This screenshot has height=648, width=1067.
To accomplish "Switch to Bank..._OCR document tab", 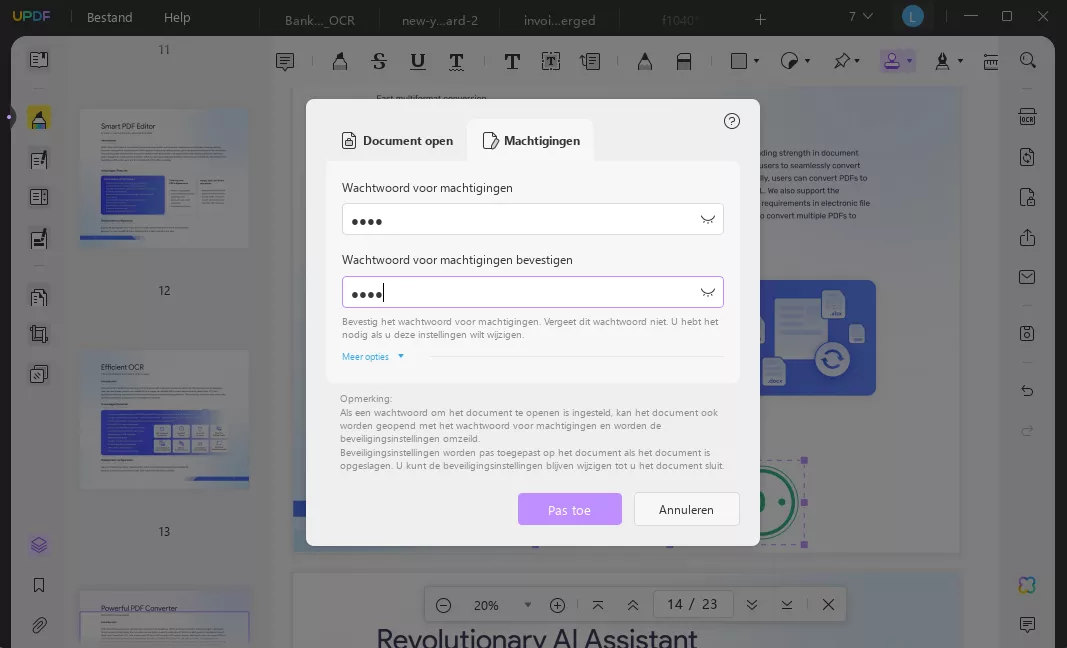I will click(320, 20).
